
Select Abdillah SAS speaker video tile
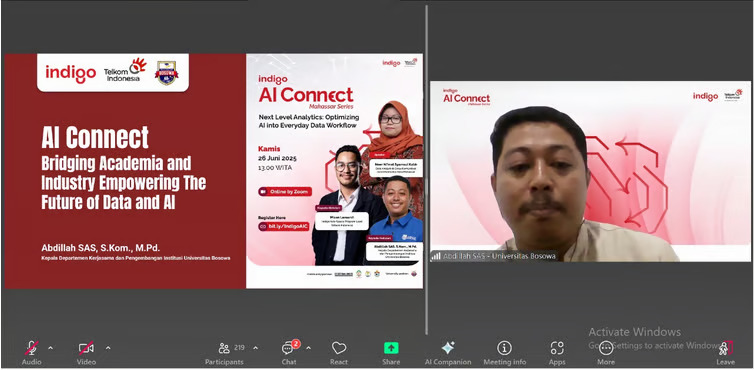pyautogui.click(x=590, y=171)
